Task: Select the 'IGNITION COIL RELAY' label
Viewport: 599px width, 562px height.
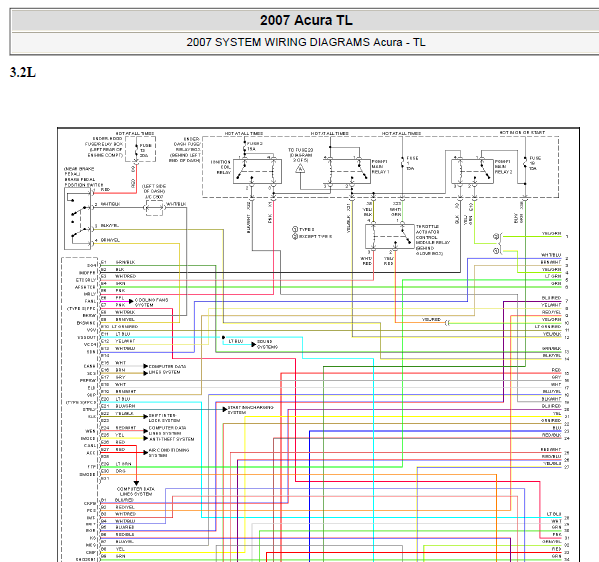Action: [221, 167]
